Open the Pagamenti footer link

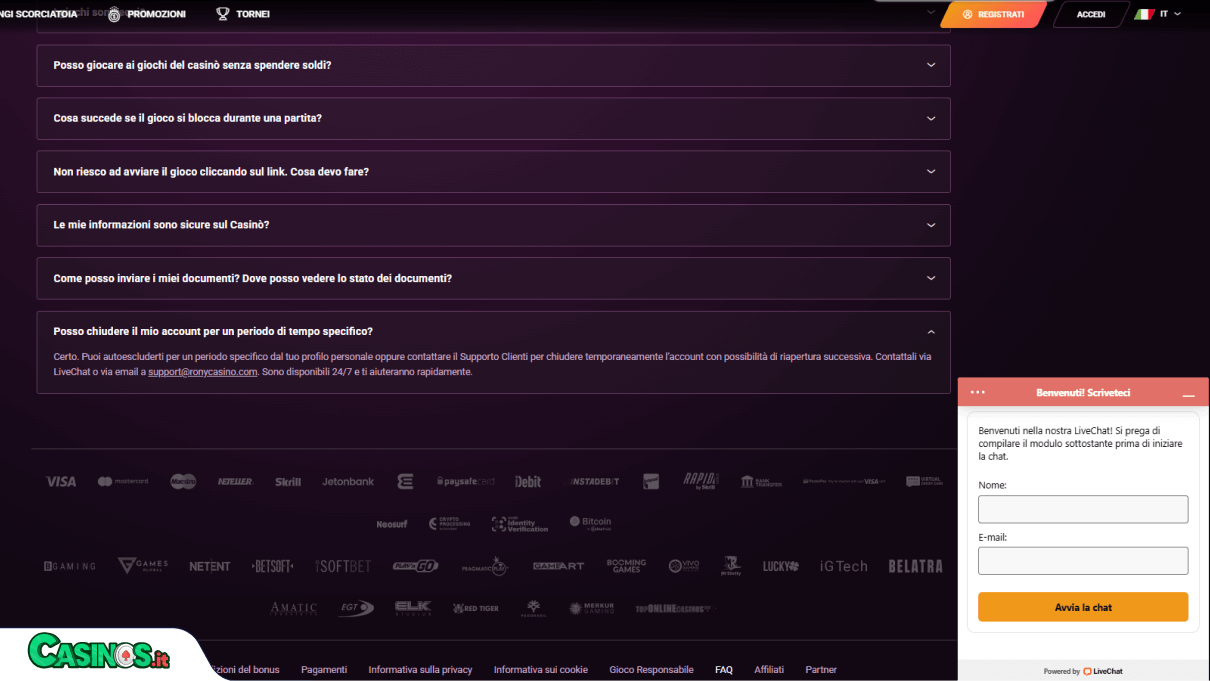324,670
